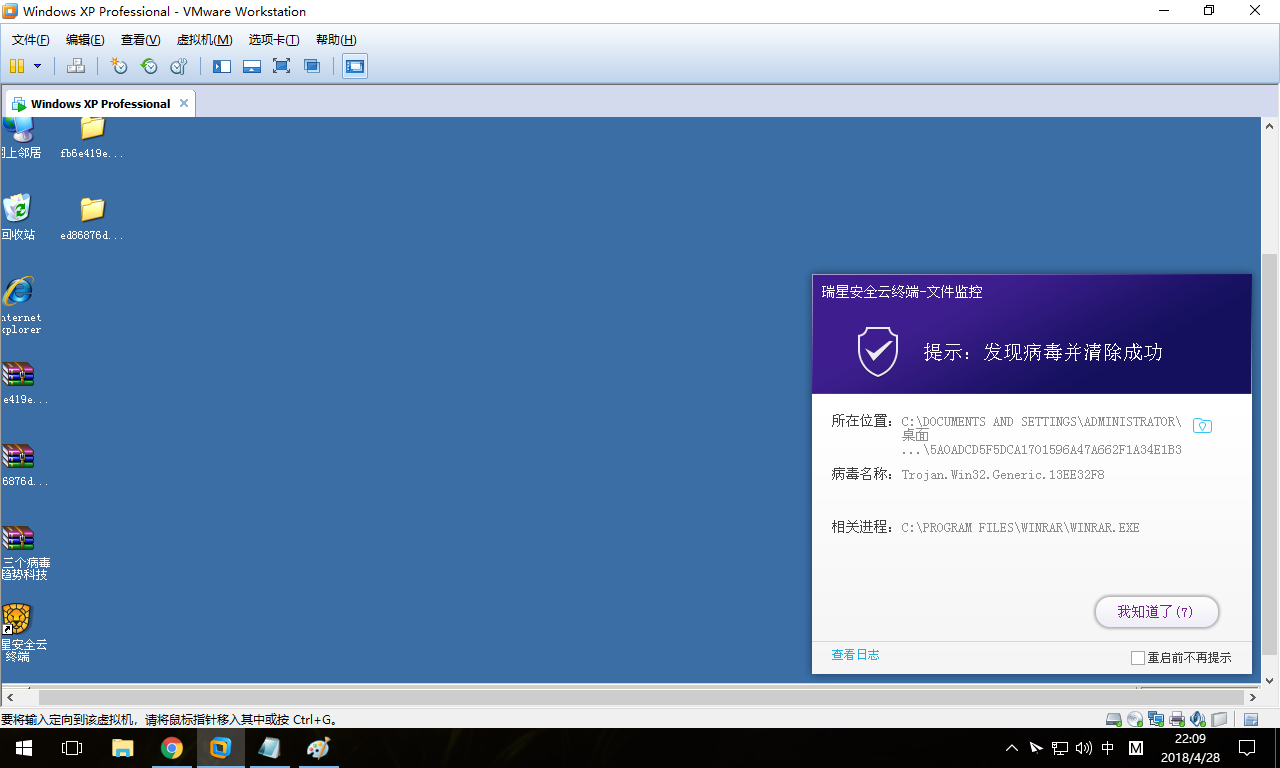Click the VMware printer status icon
The height and width of the screenshot is (768, 1280).
[1177, 719]
